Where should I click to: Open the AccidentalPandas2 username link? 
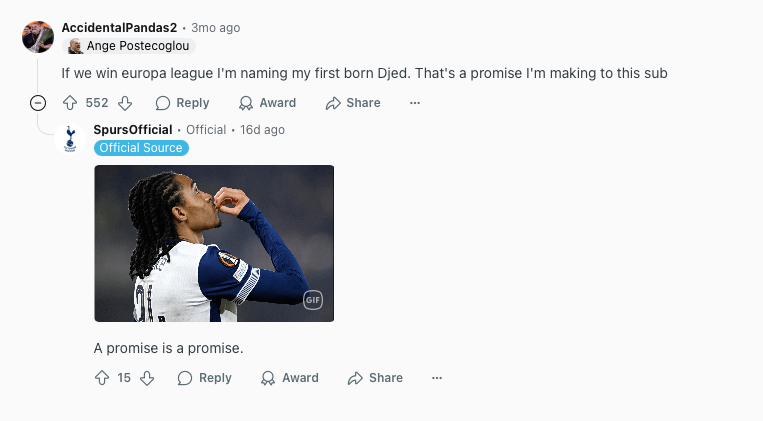[x=119, y=28]
